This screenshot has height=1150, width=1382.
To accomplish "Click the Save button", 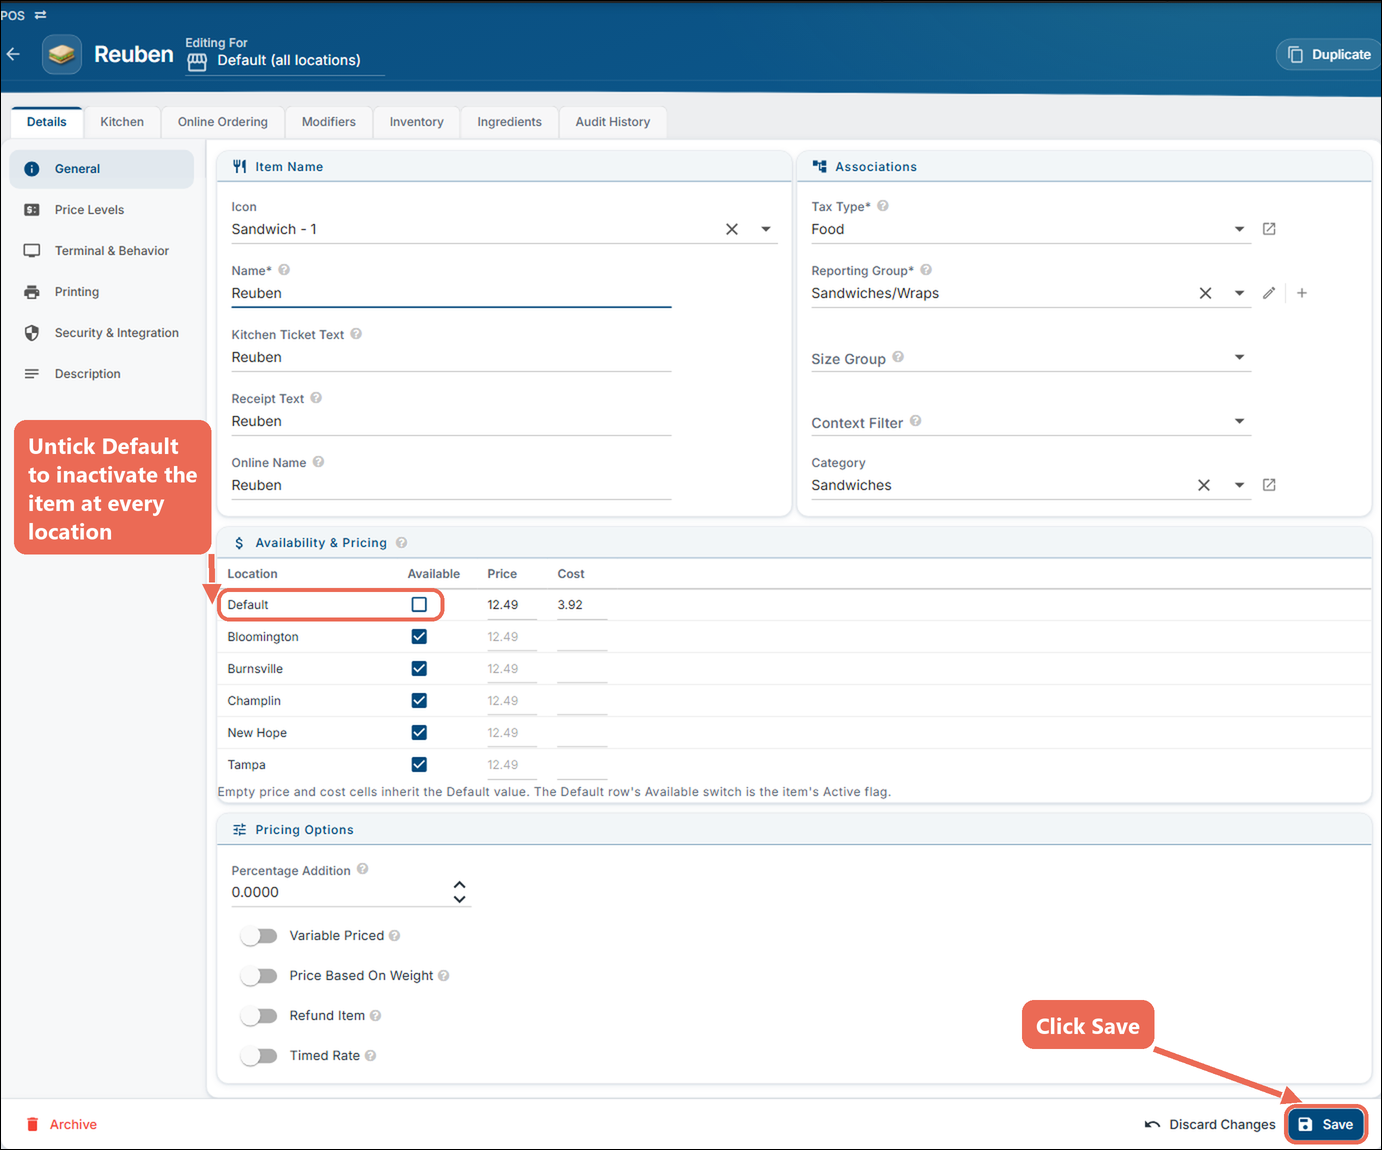I will pos(1326,1125).
